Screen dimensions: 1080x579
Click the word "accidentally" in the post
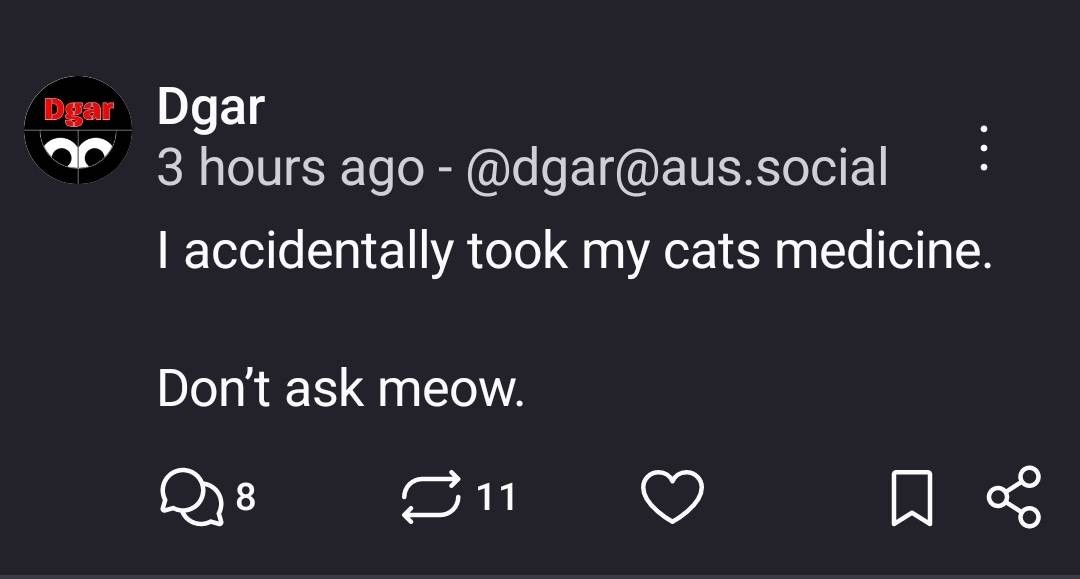click(318, 252)
